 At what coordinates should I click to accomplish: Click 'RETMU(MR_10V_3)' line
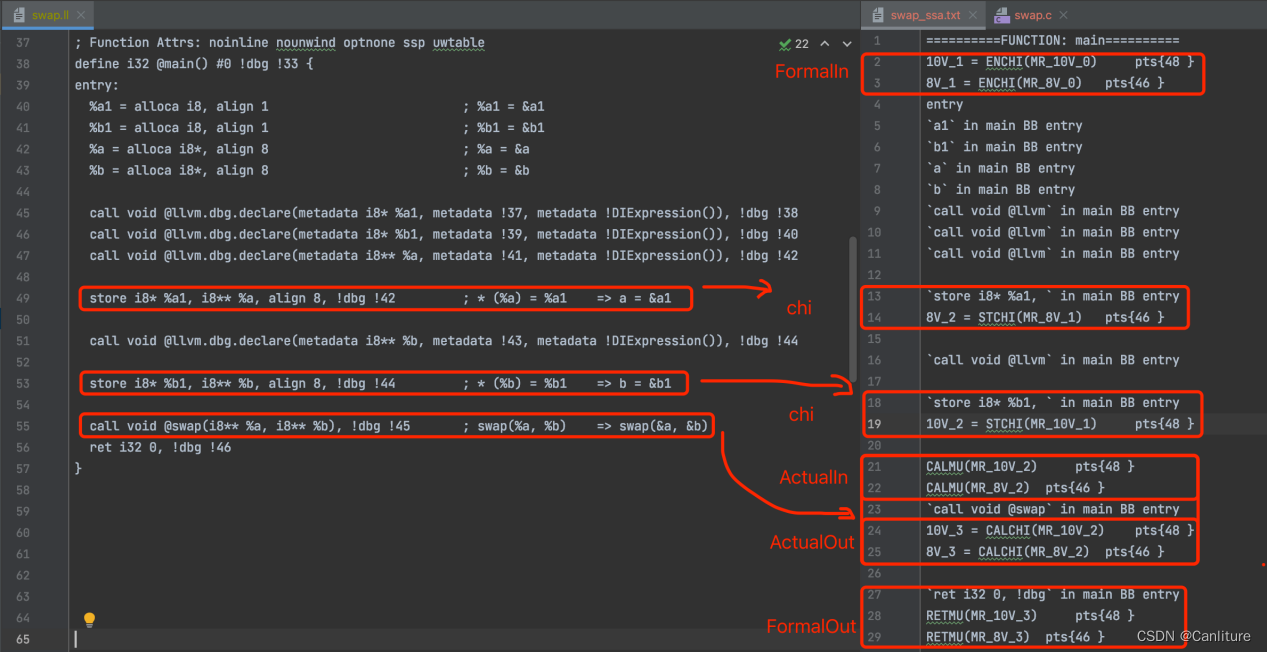1030,615
